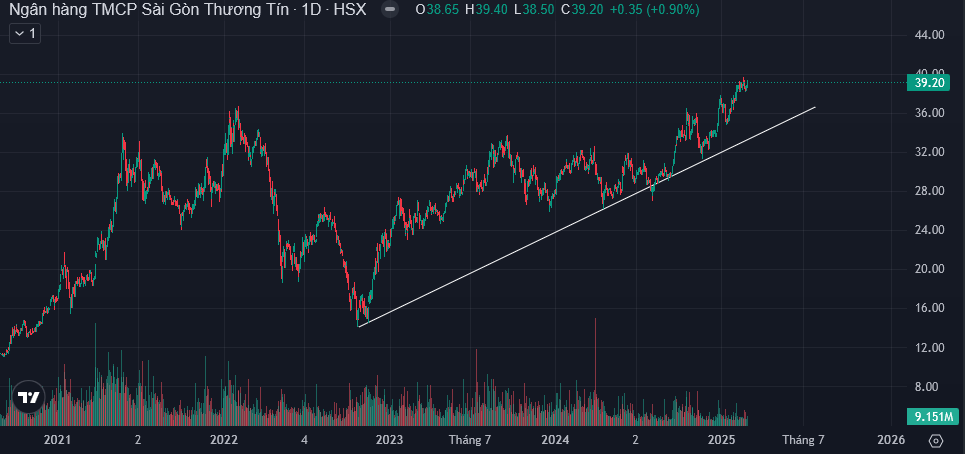Click the 2023 time axis label
Image resolution: width=965 pixels, height=454 pixels.
click(x=389, y=440)
